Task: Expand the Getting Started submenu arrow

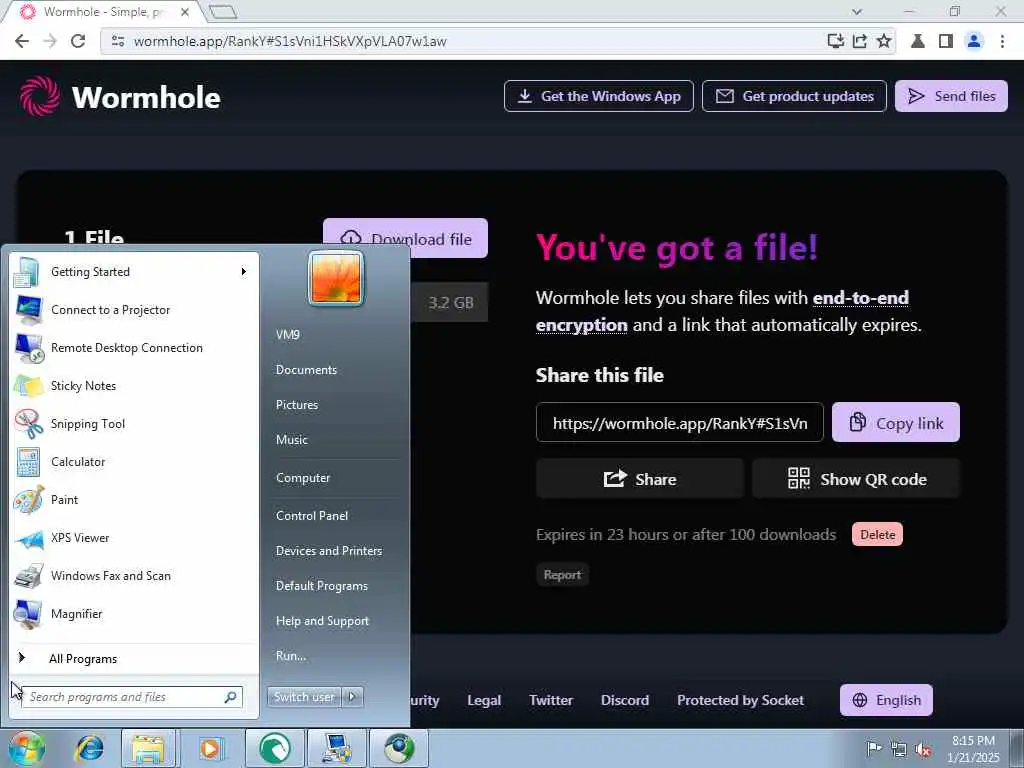Action: coord(244,272)
